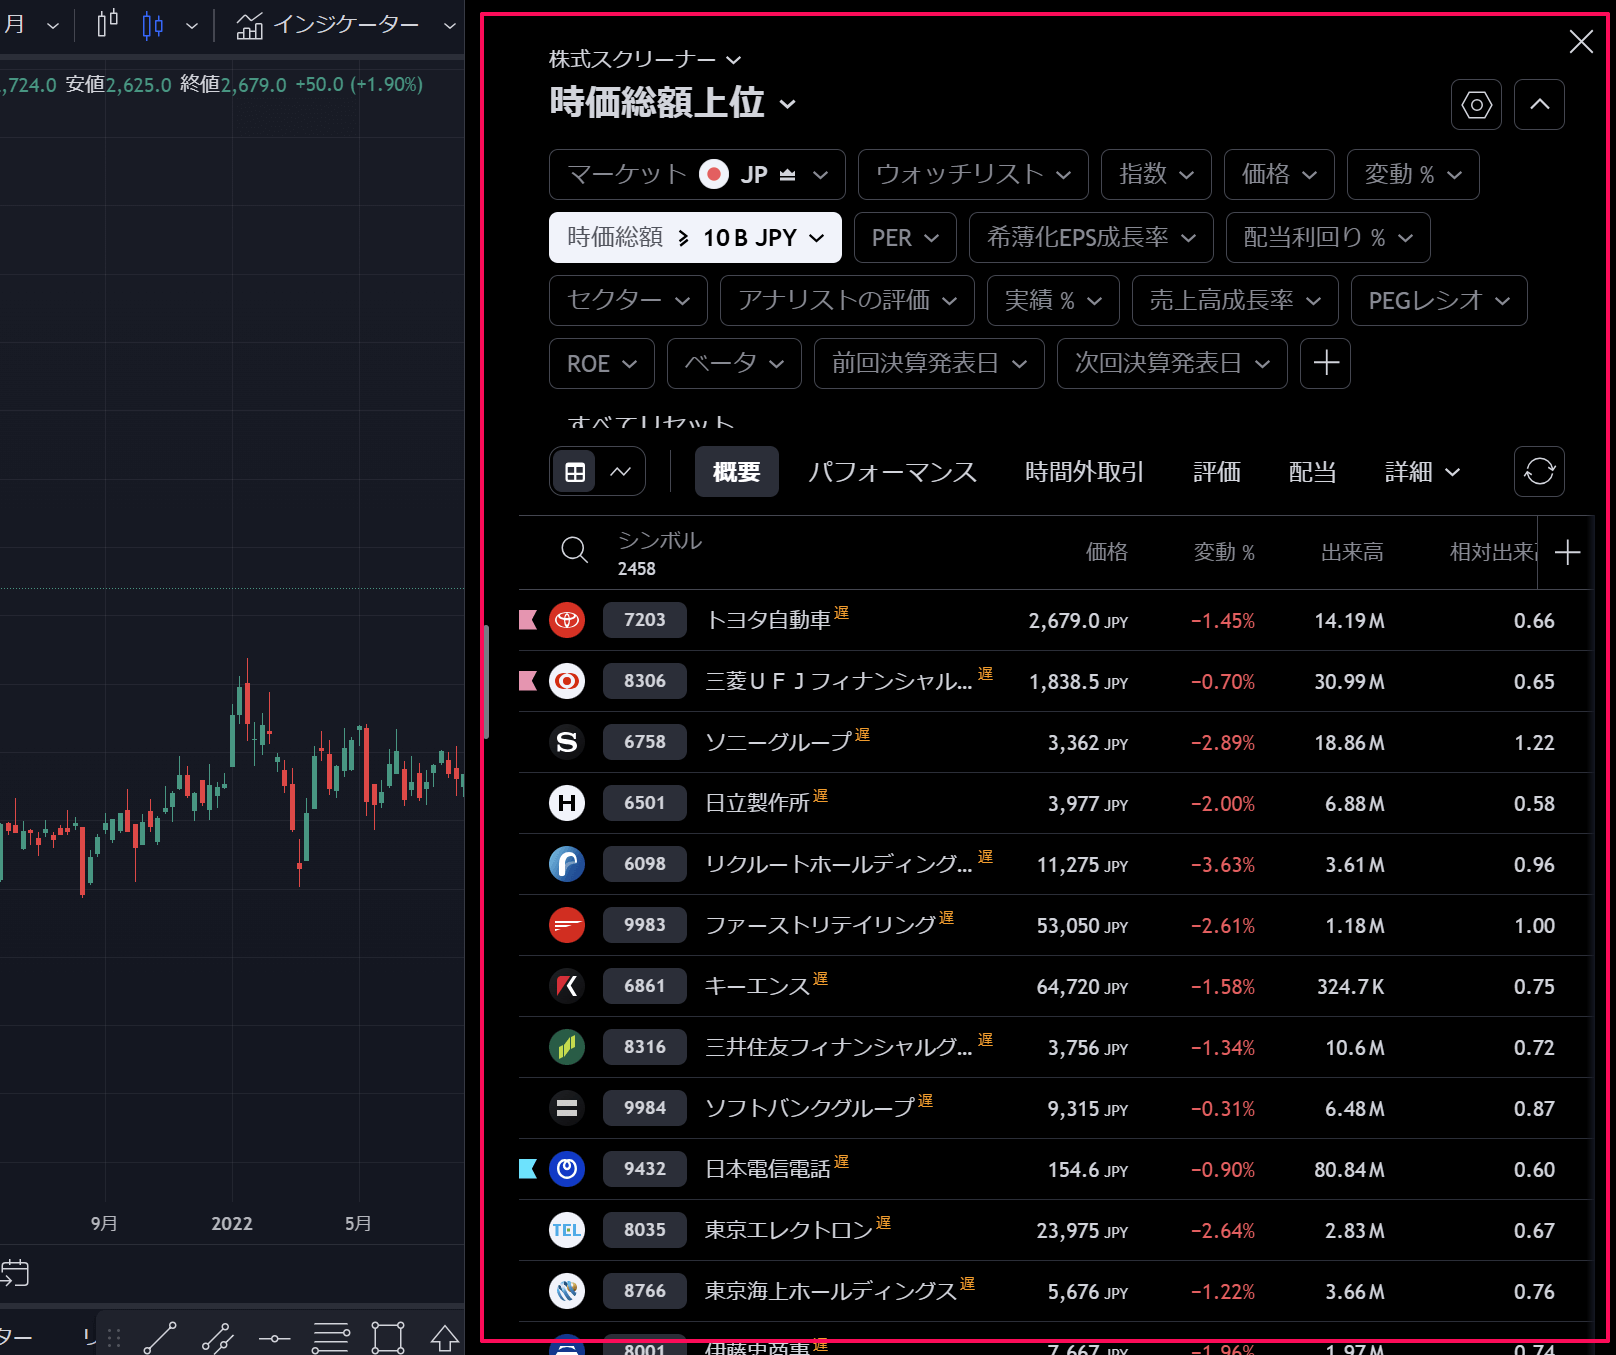Click the Tokio Marine logo in 8766 row
Screen dimensions: 1616x1355
567,1291
